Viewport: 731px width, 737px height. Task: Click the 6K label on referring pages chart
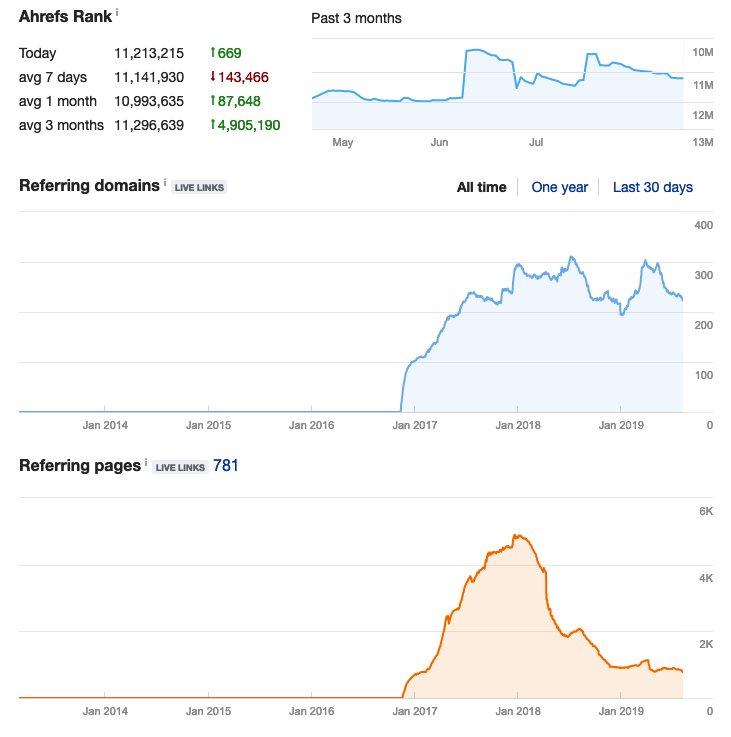pyautogui.click(x=706, y=511)
